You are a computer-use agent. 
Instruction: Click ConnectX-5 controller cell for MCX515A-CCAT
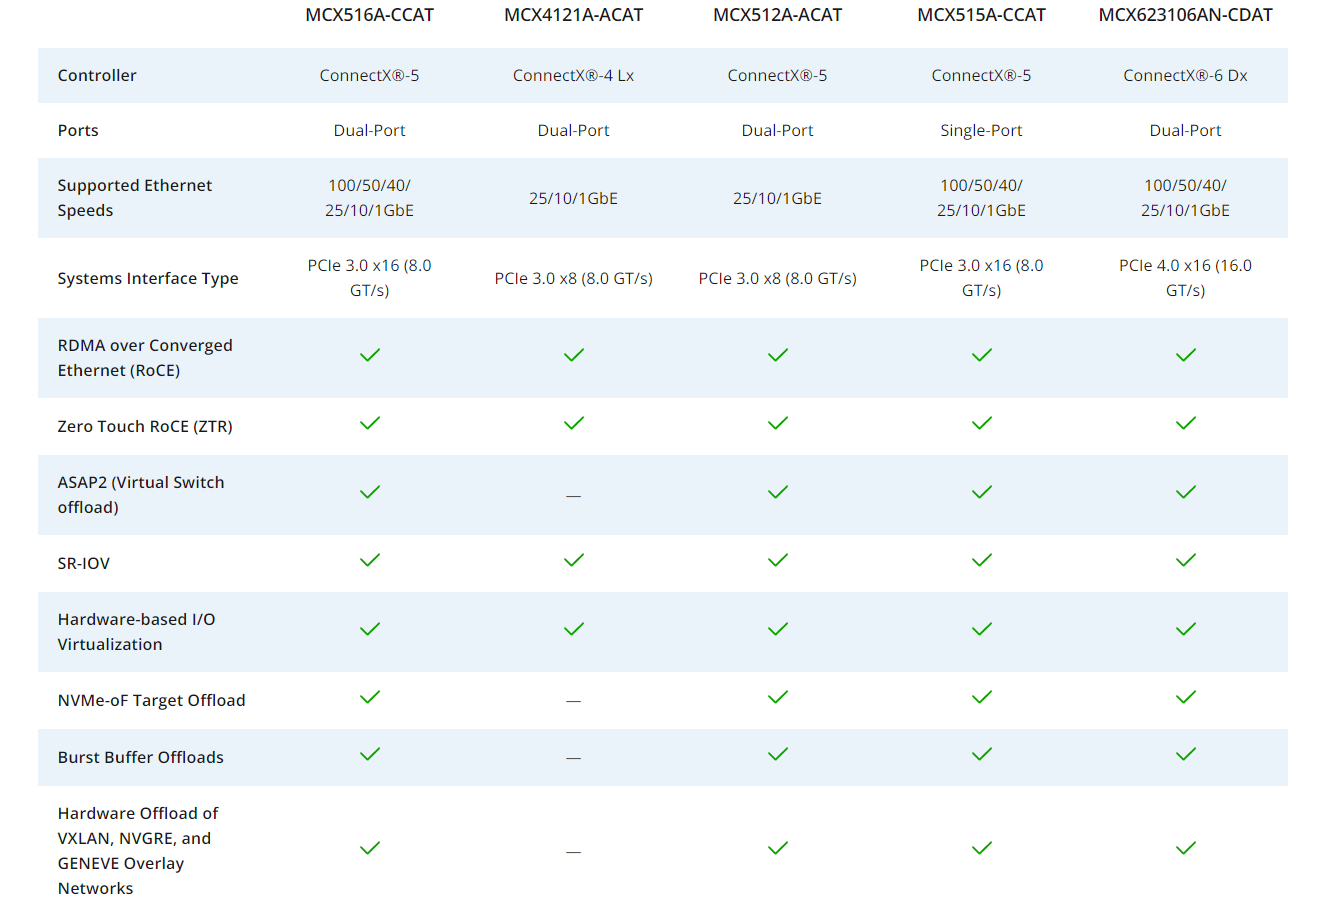point(981,75)
